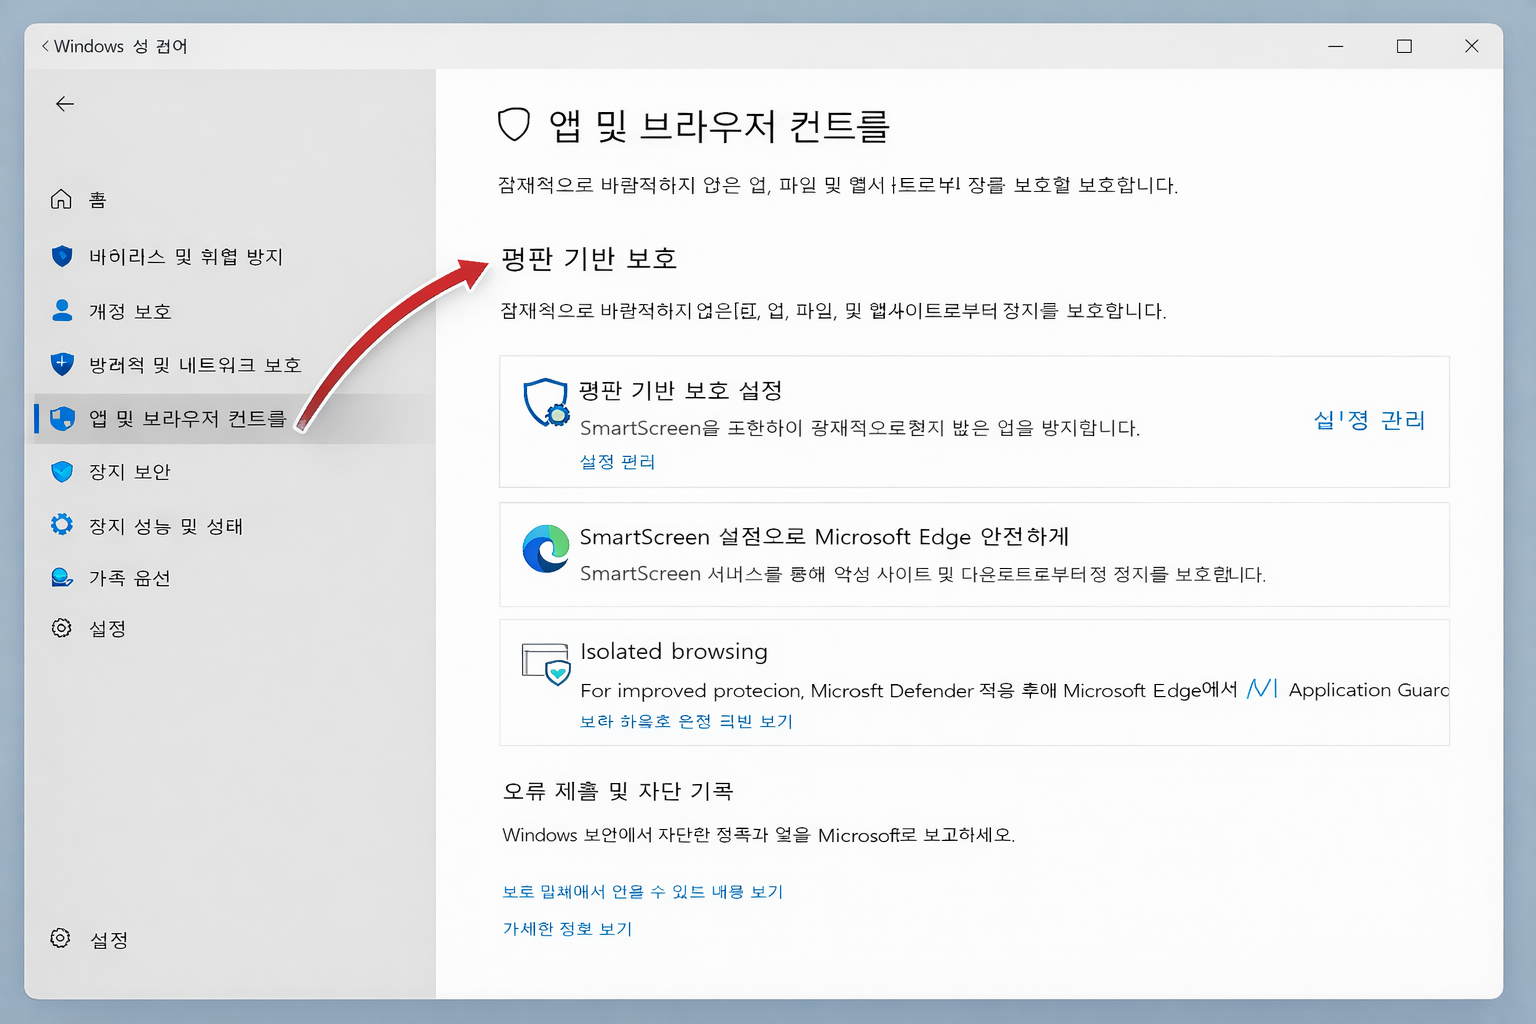Click the family options icon
The height and width of the screenshot is (1024, 1536).
pyautogui.click(x=62, y=577)
